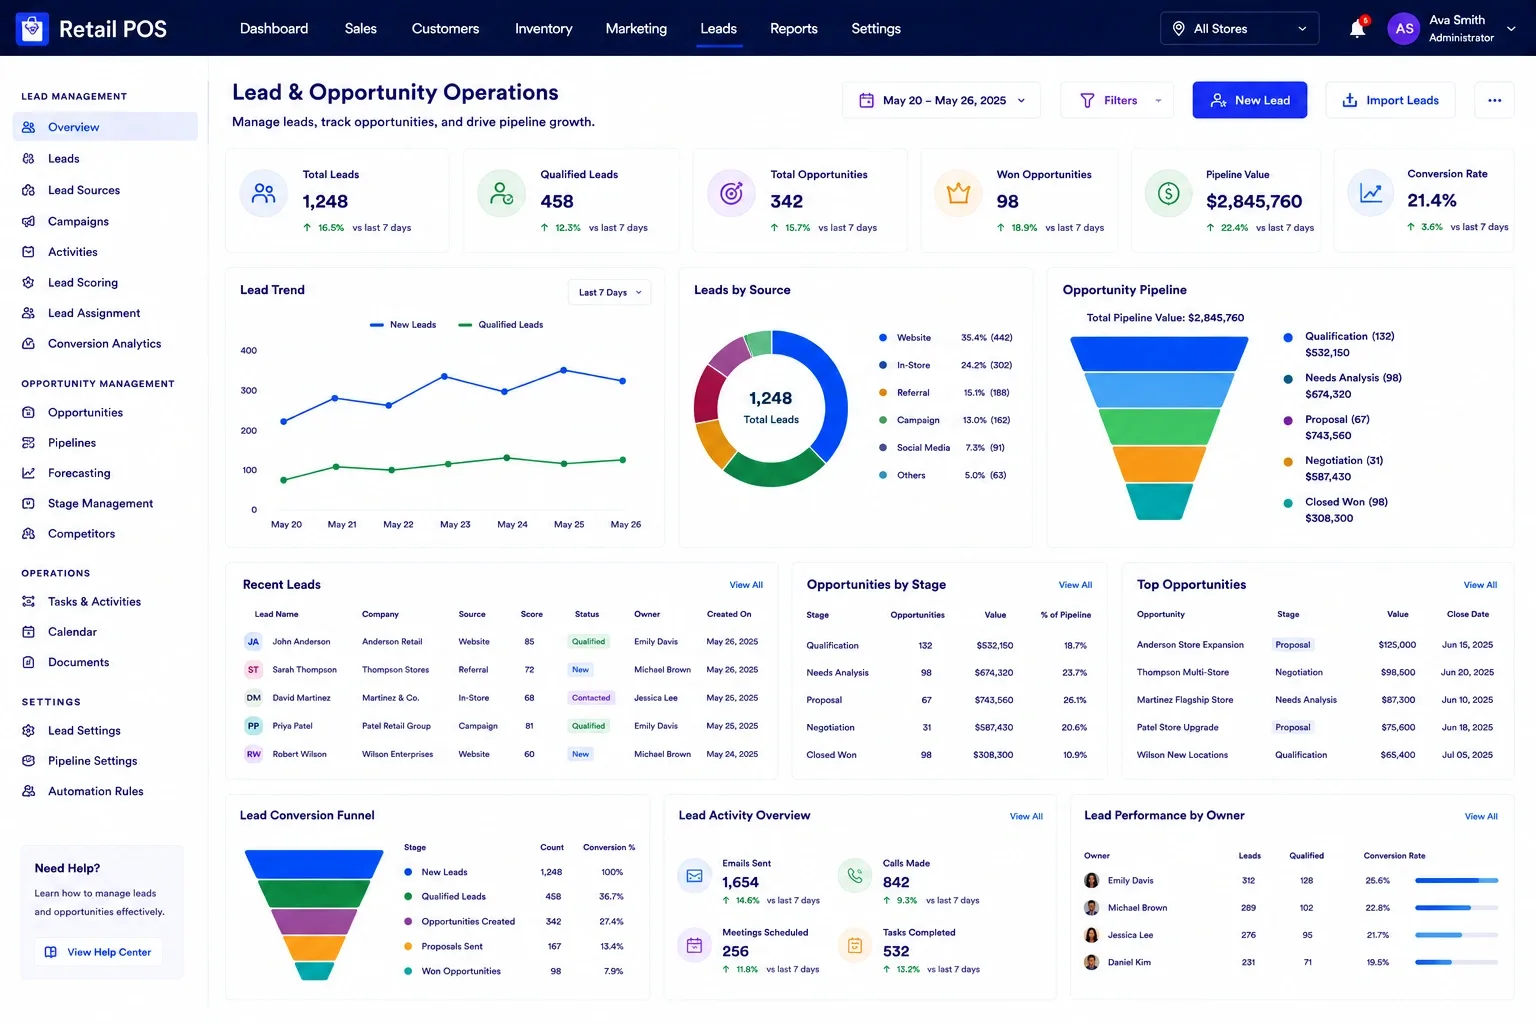This screenshot has height=1024, width=1536.
Task: Click the Total Opportunities target icon
Action: pos(731,194)
